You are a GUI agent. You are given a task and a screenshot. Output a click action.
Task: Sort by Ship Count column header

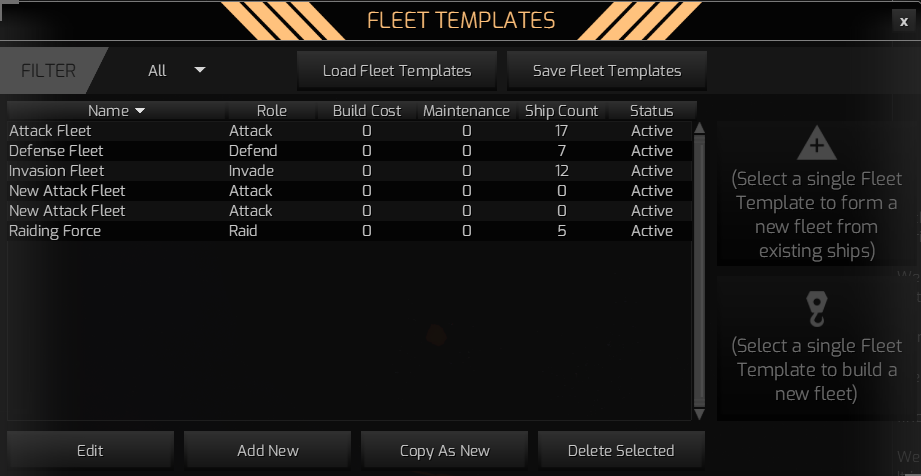[561, 111]
